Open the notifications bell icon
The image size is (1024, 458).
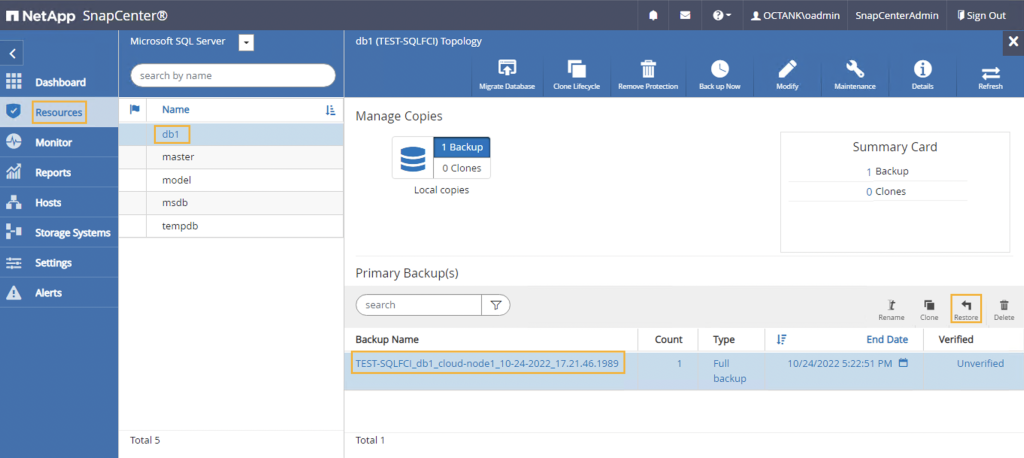(x=654, y=16)
